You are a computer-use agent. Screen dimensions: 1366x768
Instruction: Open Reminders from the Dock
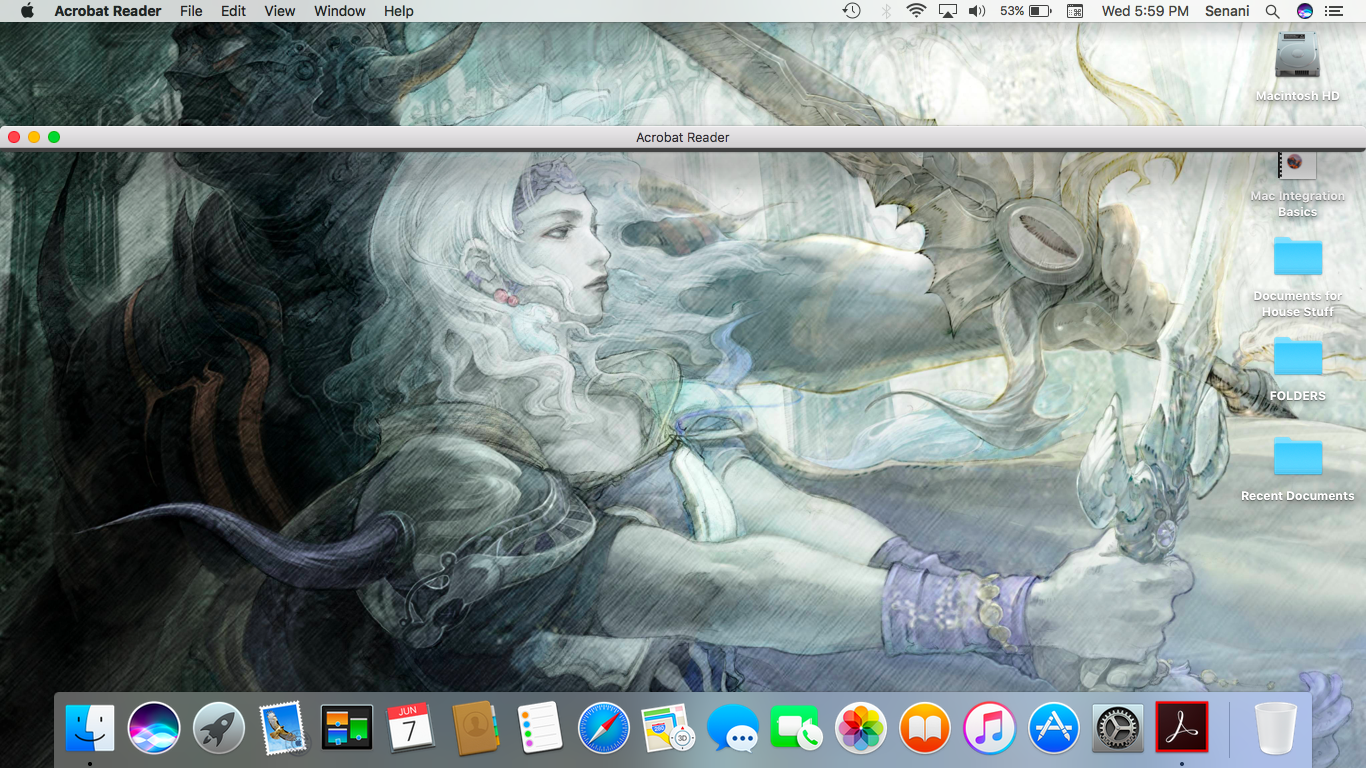(x=540, y=727)
